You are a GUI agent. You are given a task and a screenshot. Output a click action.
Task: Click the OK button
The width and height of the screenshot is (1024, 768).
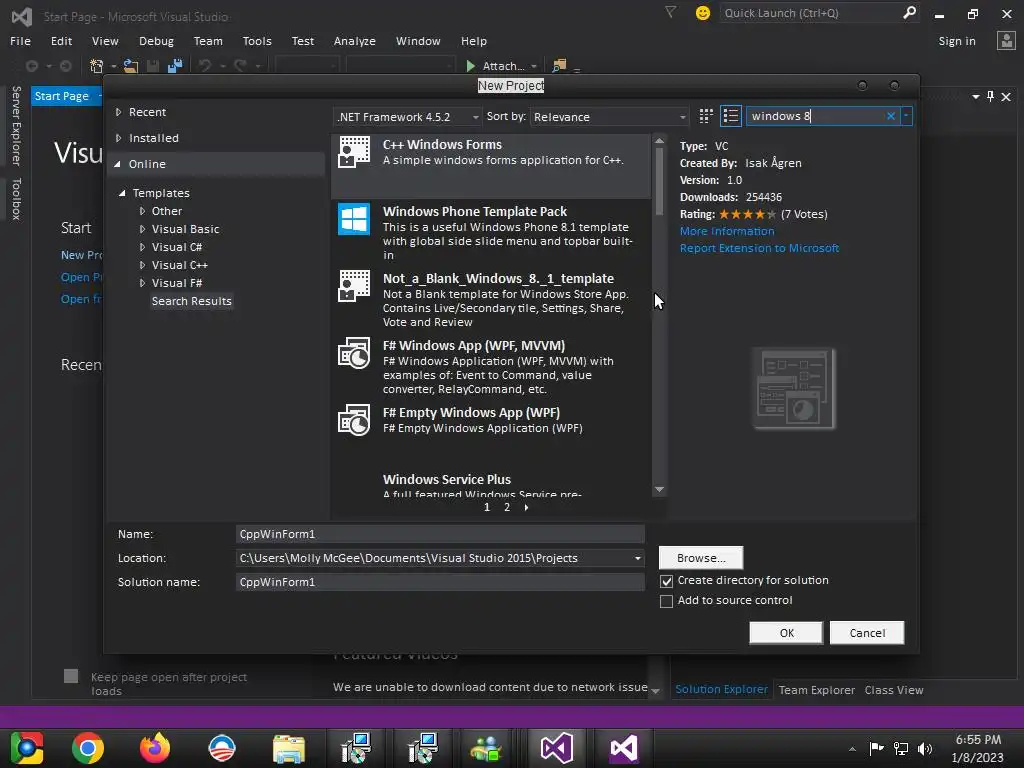(786, 633)
